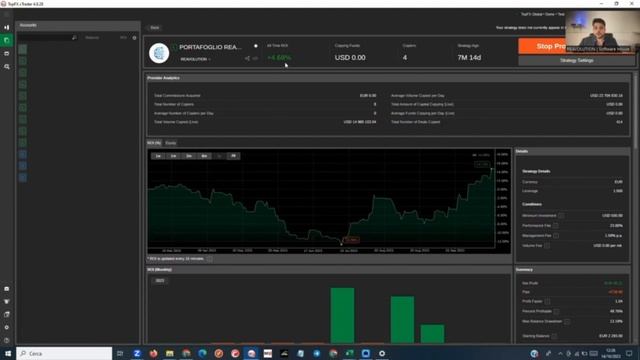Open the help icon at sidebar bottom
The width and height of the screenshot is (640, 360).
(7, 340)
